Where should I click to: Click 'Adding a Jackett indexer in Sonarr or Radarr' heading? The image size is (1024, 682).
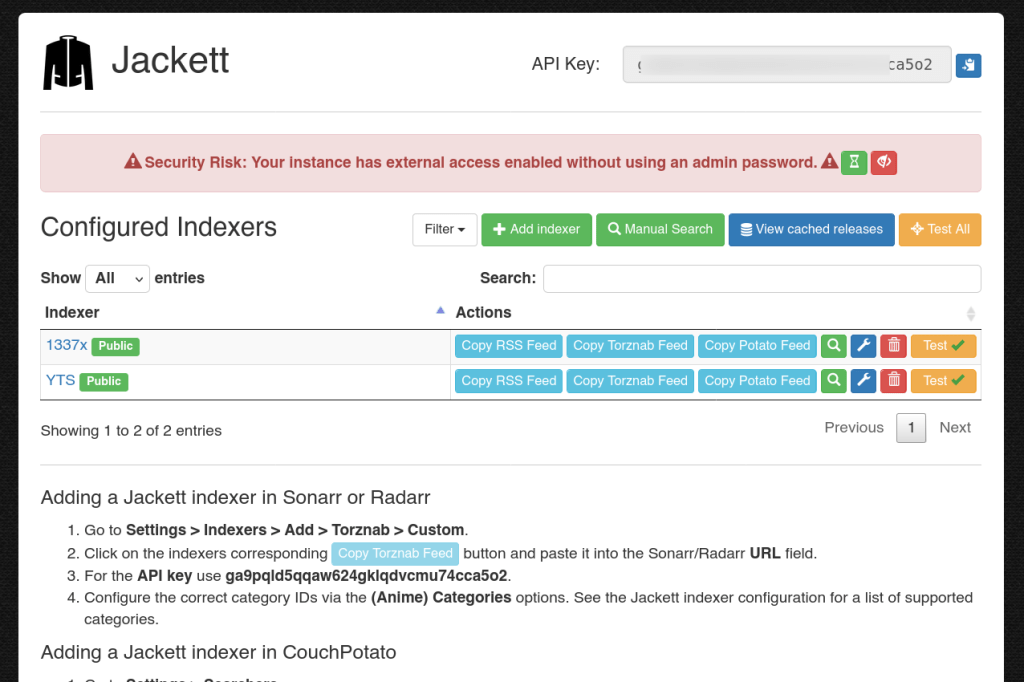pos(235,498)
